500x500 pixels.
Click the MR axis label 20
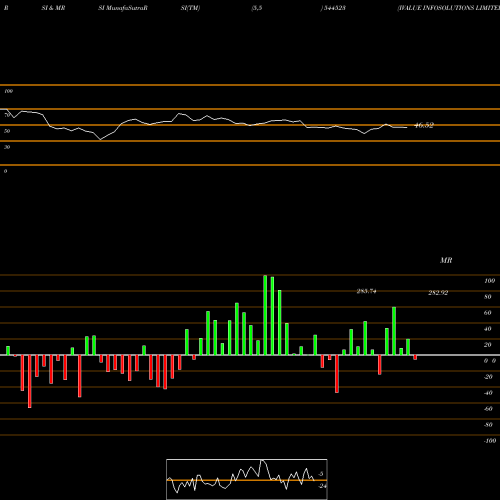[488, 345]
